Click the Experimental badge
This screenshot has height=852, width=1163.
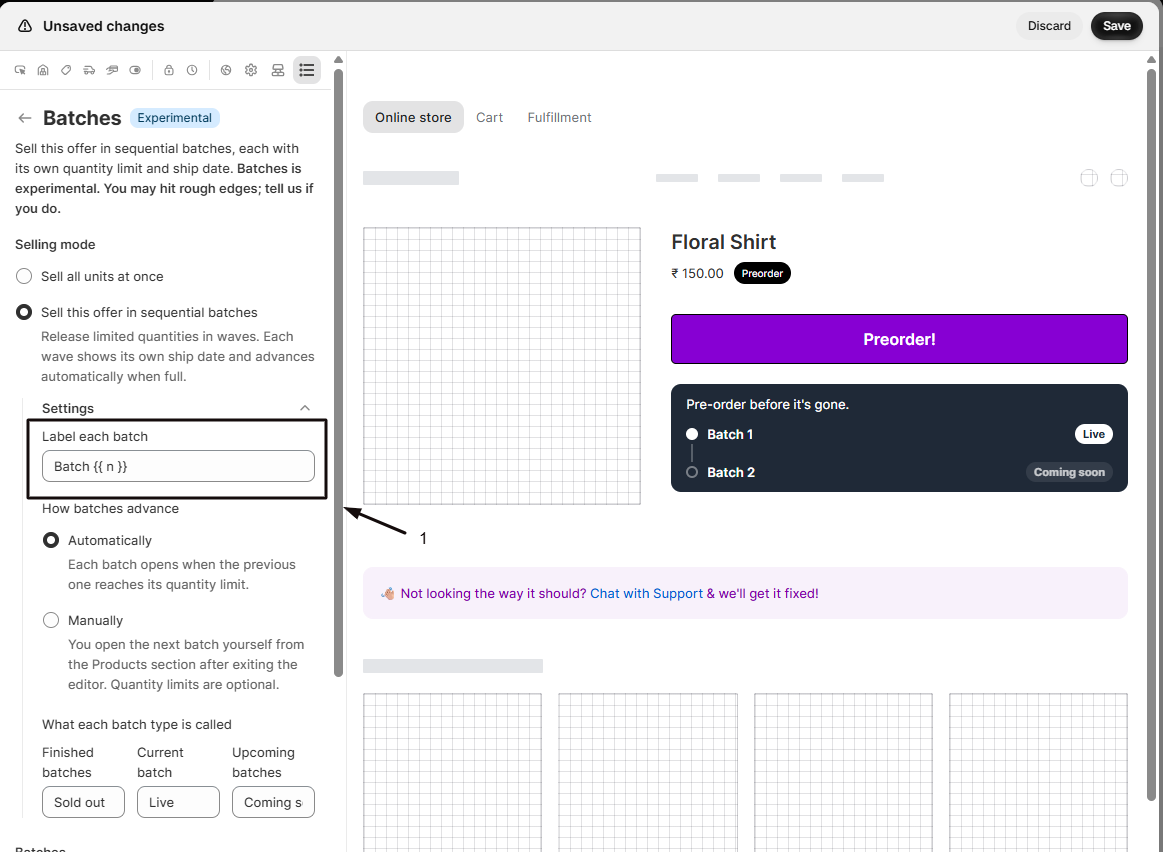pyautogui.click(x=174, y=118)
